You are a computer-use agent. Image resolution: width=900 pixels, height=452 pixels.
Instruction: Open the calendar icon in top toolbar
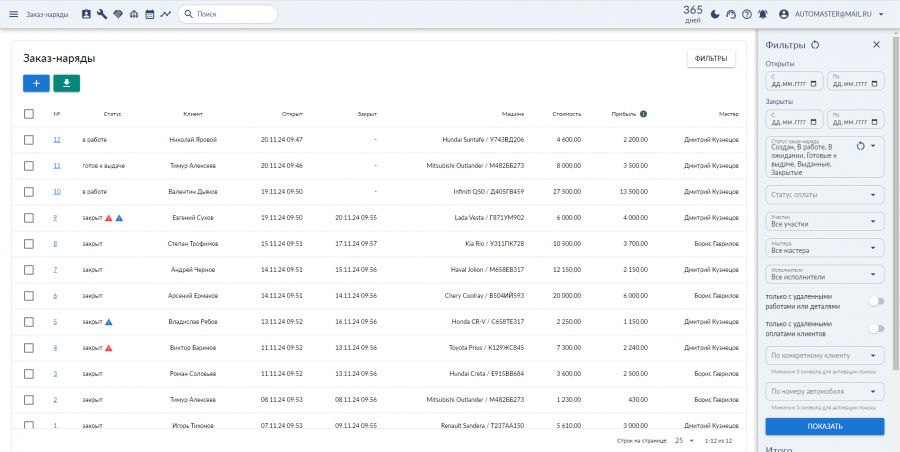pos(150,14)
